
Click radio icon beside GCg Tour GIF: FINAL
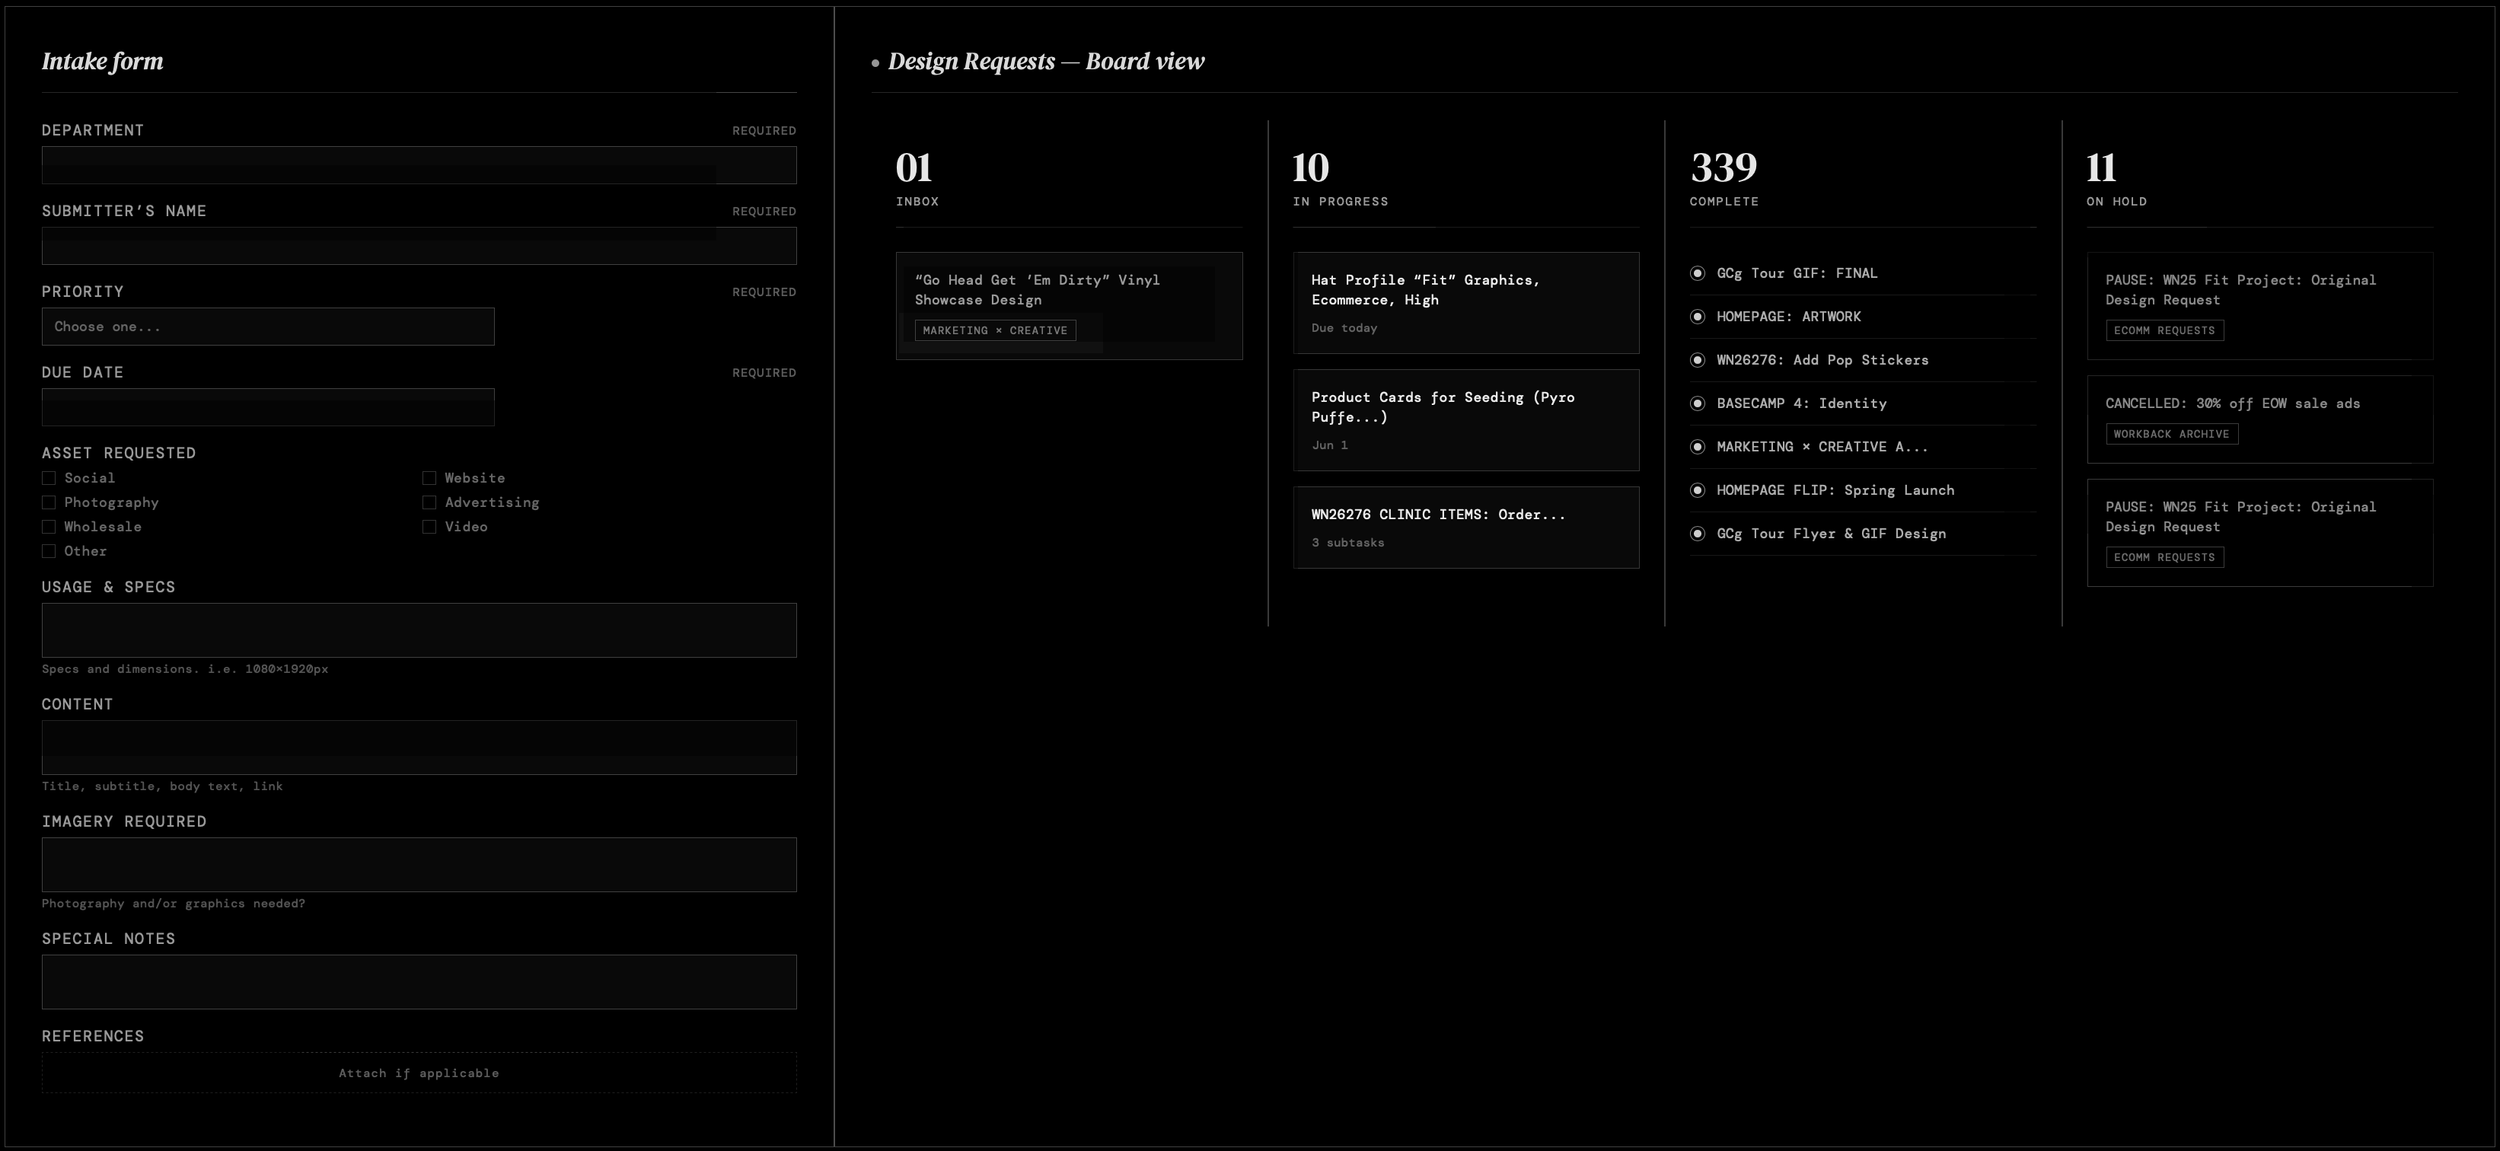coord(1697,273)
